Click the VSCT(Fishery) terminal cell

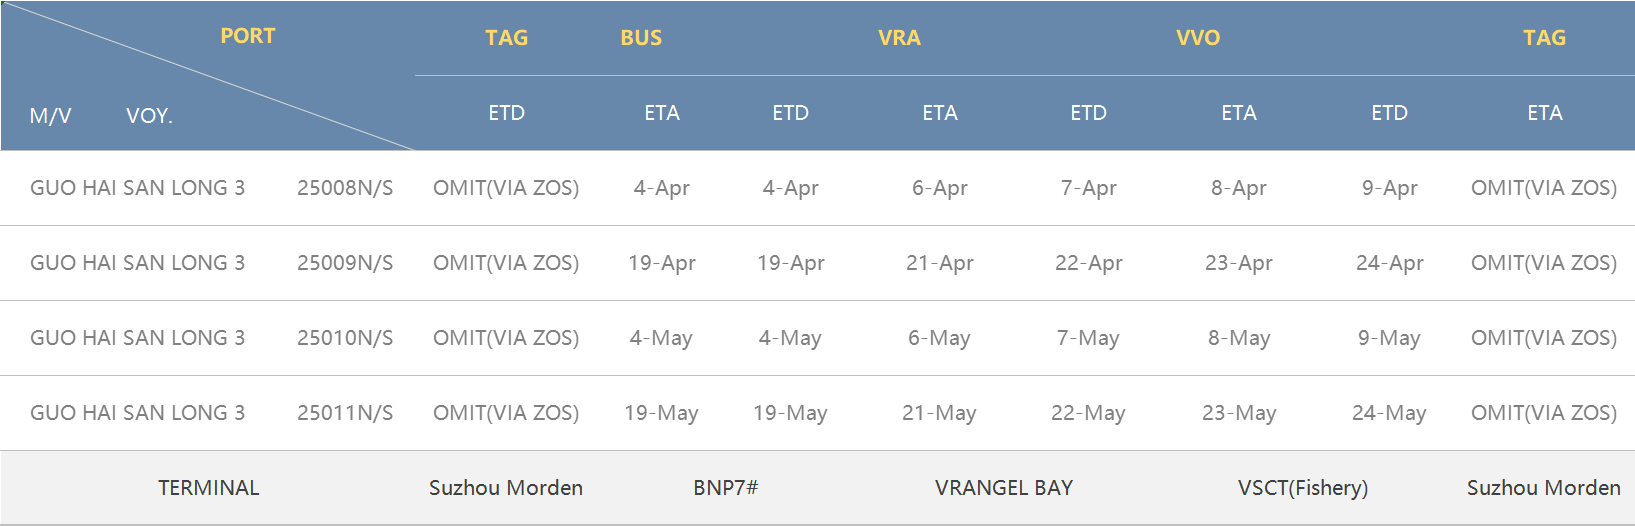(x=1303, y=488)
